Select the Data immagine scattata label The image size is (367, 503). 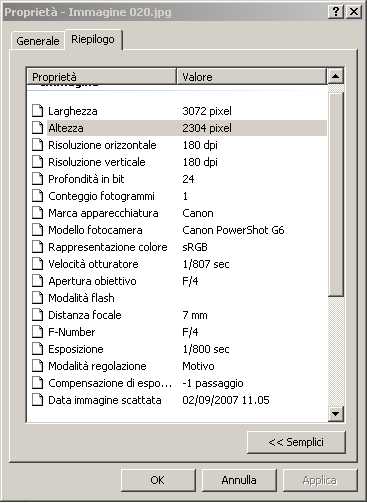105,400
